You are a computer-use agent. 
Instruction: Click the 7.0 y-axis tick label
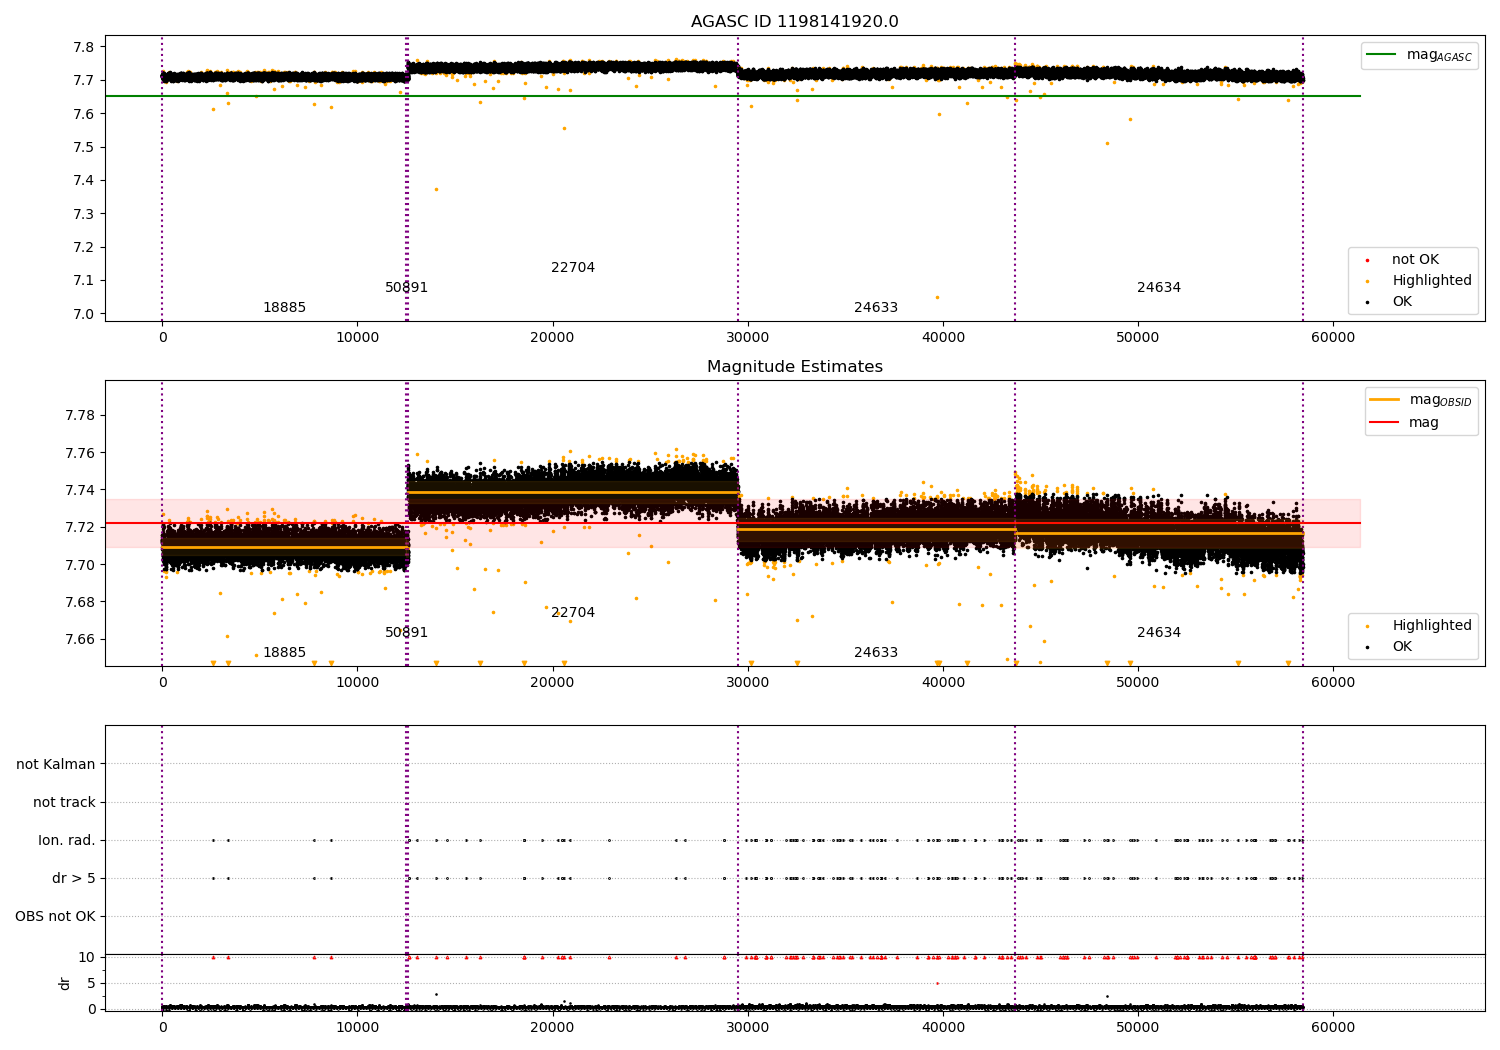[84, 314]
